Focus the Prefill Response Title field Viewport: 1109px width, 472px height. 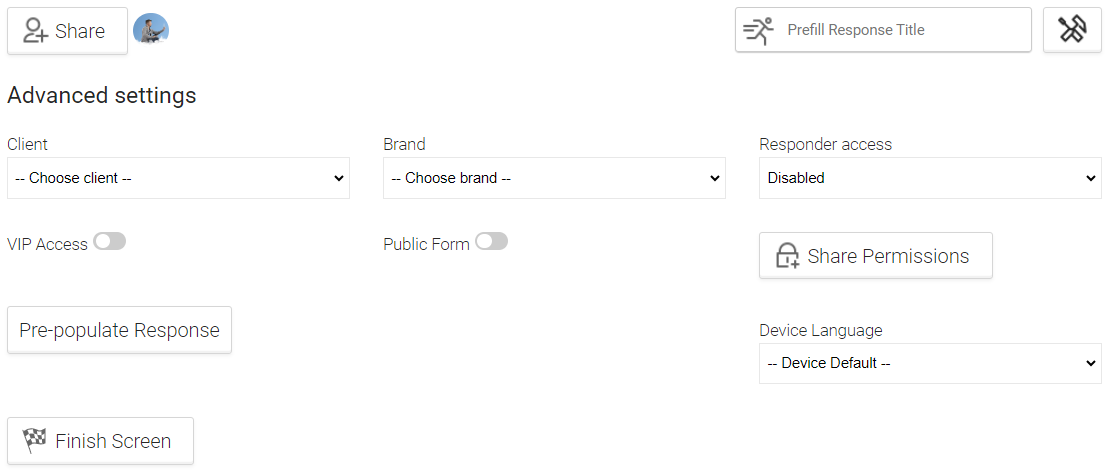tap(883, 30)
